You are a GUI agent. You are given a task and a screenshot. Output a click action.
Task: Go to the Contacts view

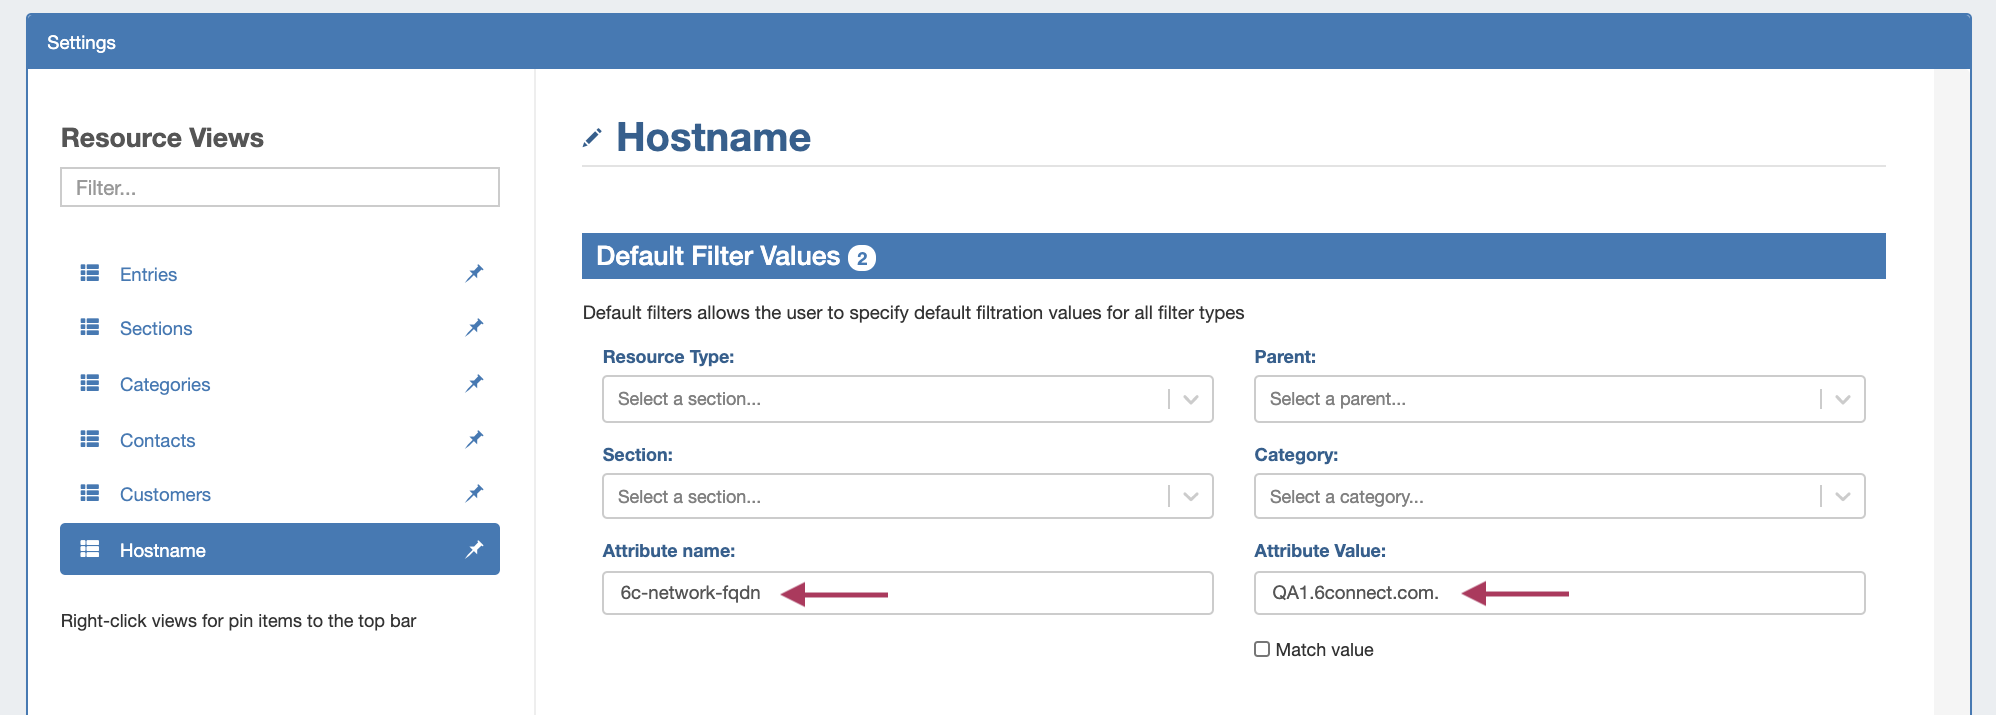(x=157, y=440)
